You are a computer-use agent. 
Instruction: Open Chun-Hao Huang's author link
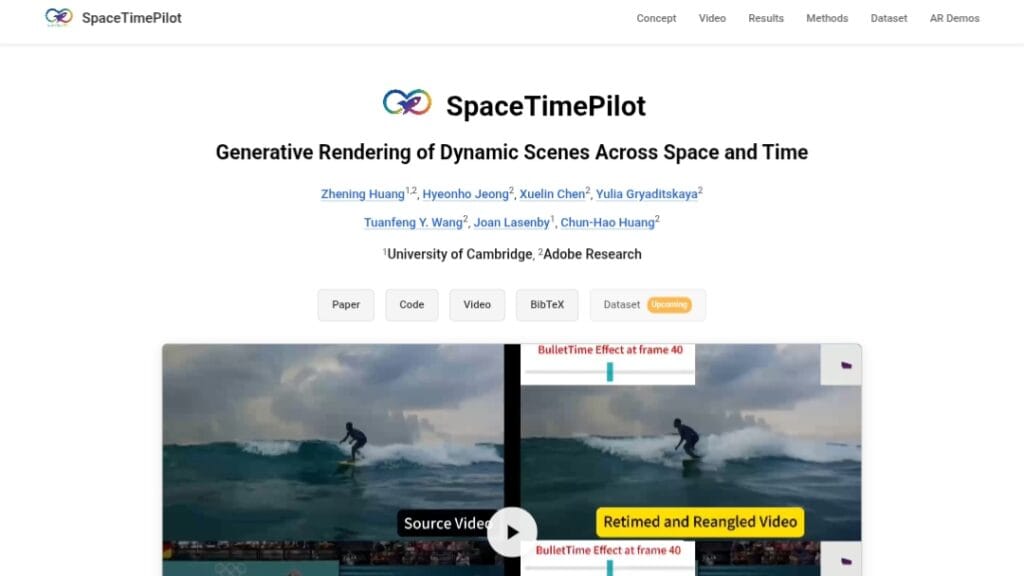click(x=606, y=222)
